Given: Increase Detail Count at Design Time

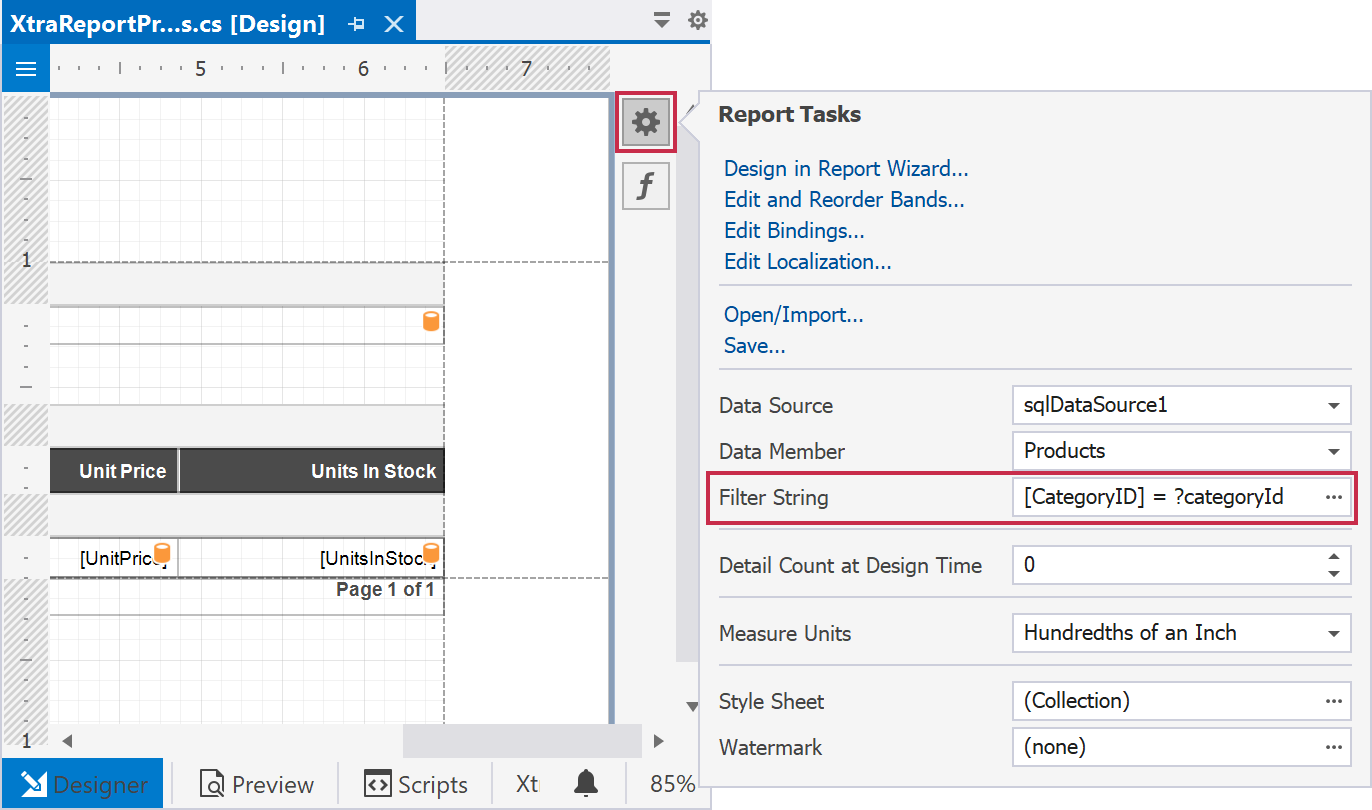Looking at the screenshot, I should tap(1333, 558).
